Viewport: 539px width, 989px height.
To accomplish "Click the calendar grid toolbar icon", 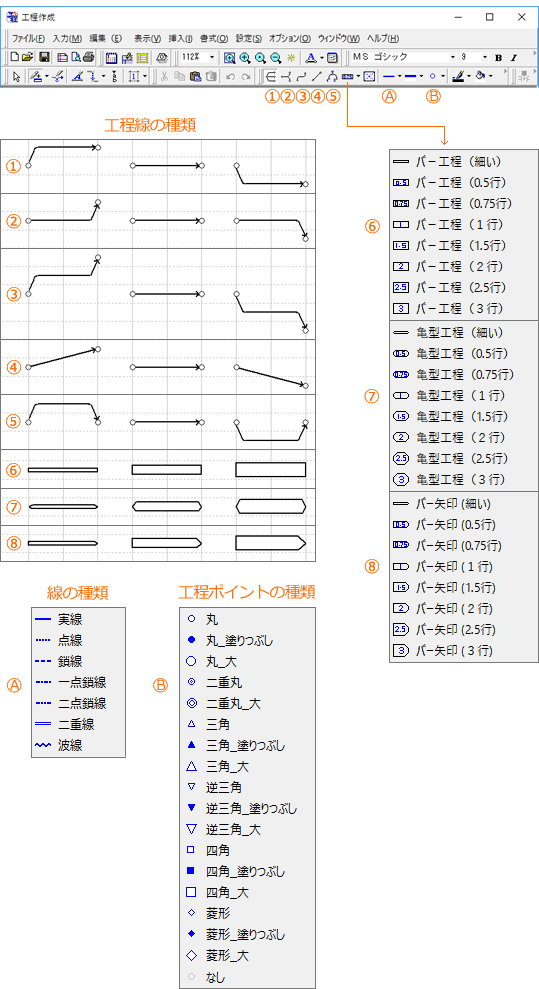I will tap(111, 57).
